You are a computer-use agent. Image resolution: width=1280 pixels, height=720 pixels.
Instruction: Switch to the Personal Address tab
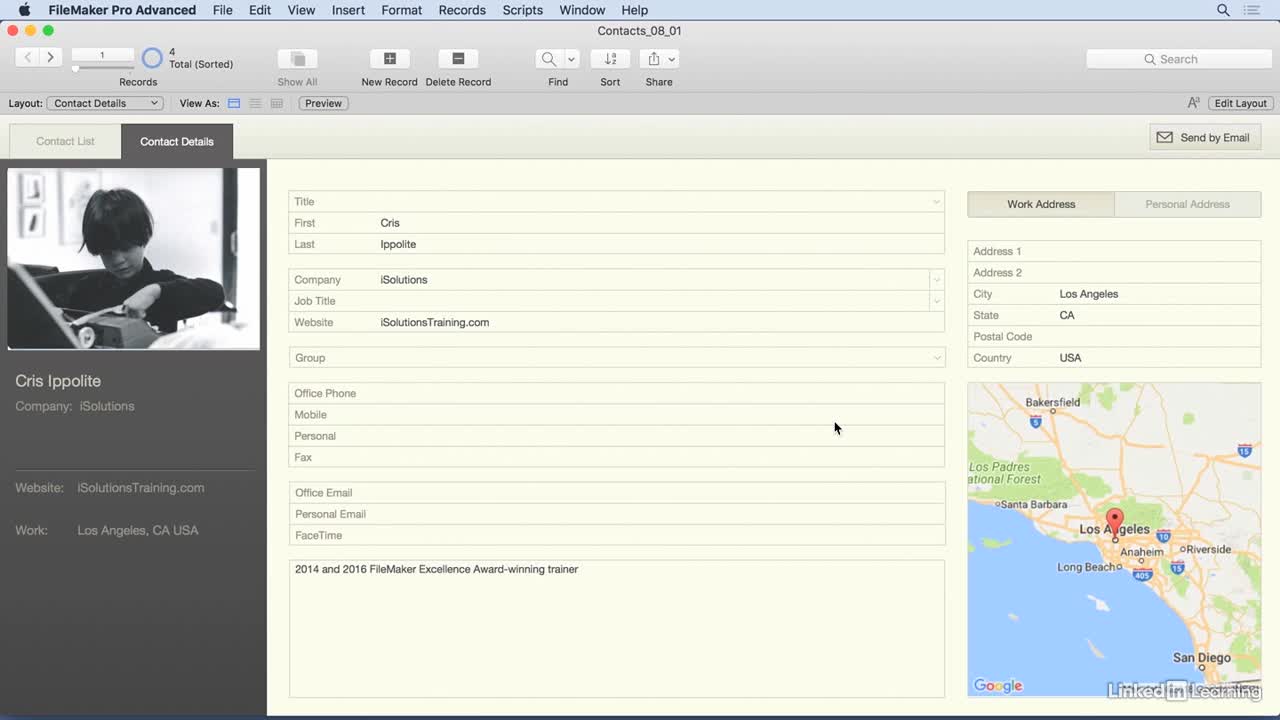click(x=1187, y=204)
